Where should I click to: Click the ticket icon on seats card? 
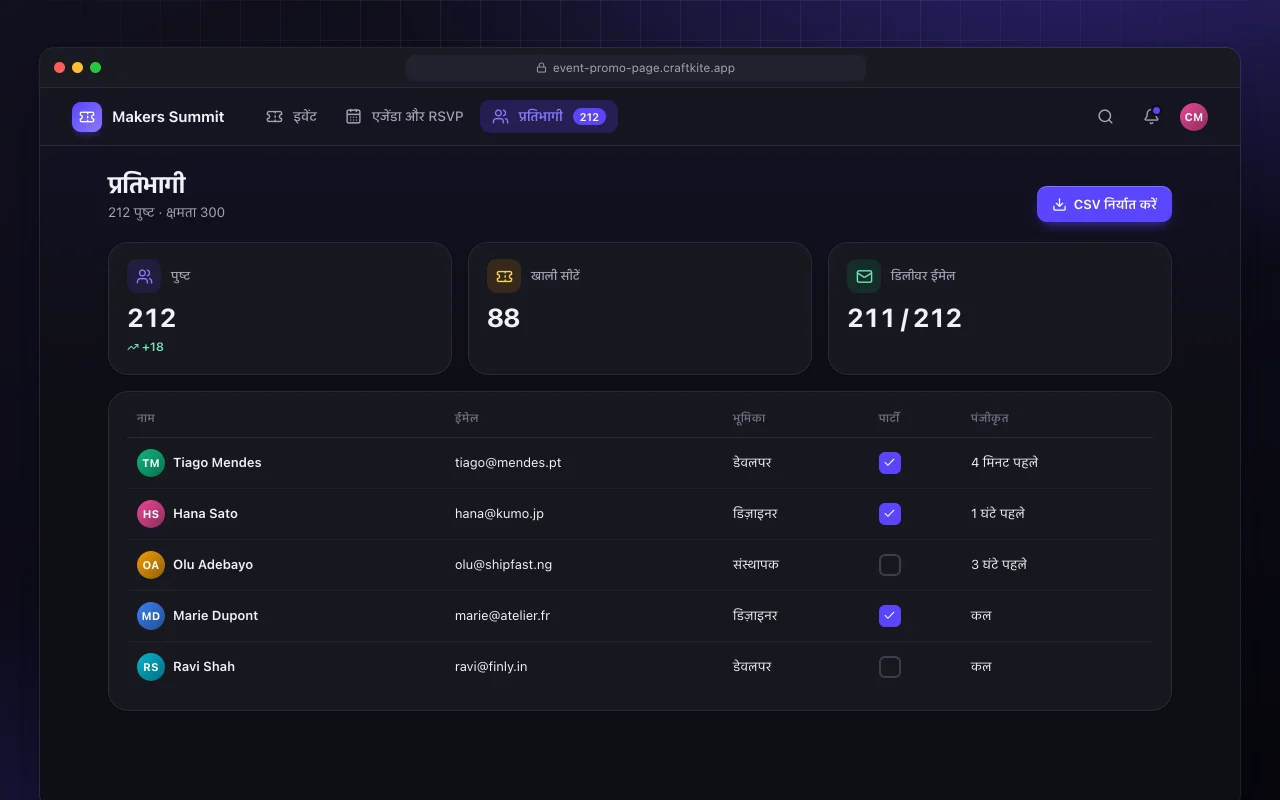(504, 276)
